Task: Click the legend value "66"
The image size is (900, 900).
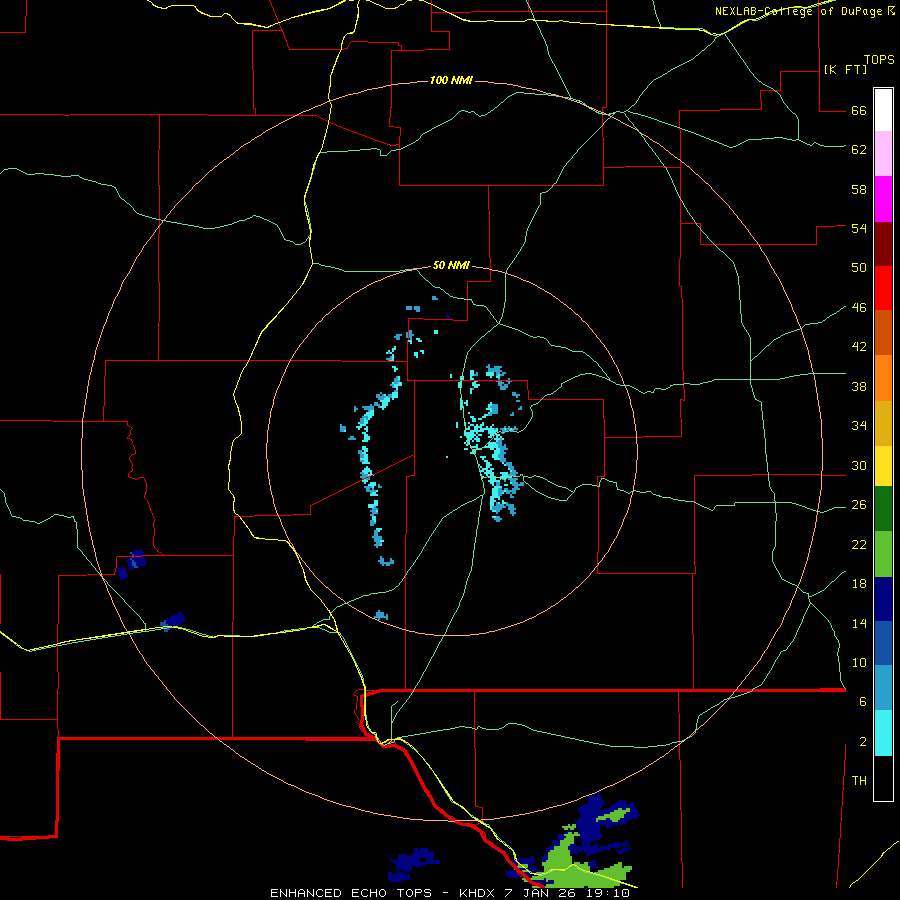Action: [859, 110]
